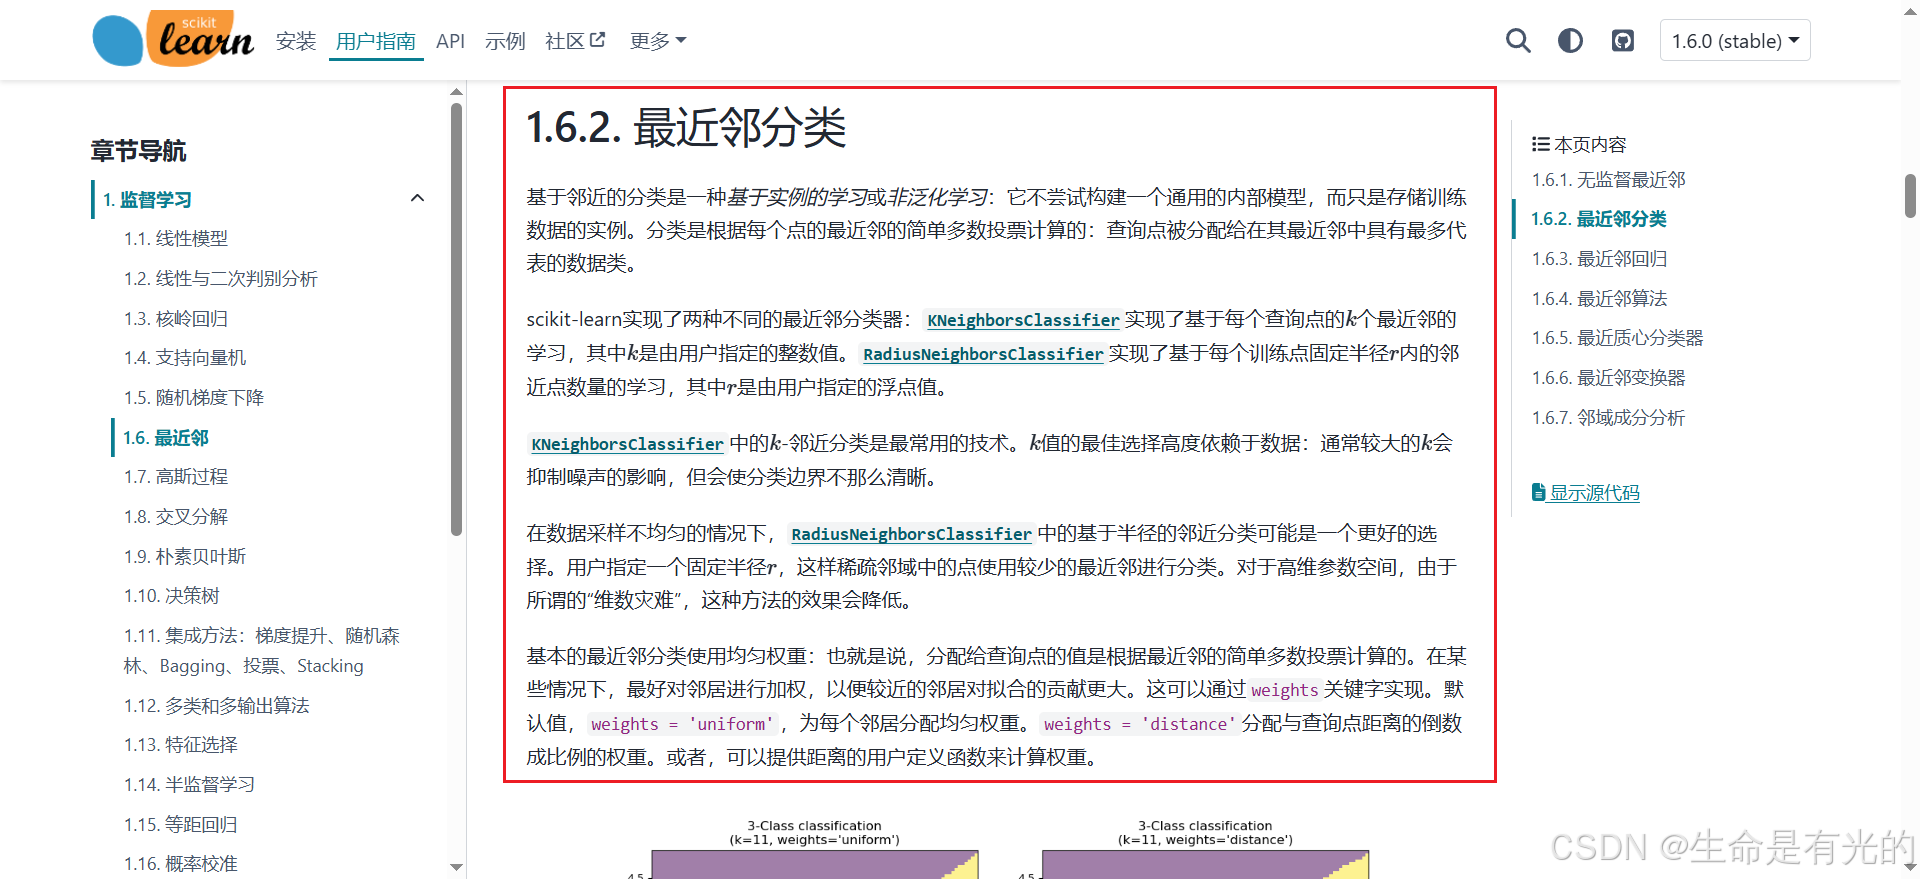This screenshot has height=879, width=1920.
Task: Click the 1.6.2. 最近邻分类 heading
Action: coord(686,128)
